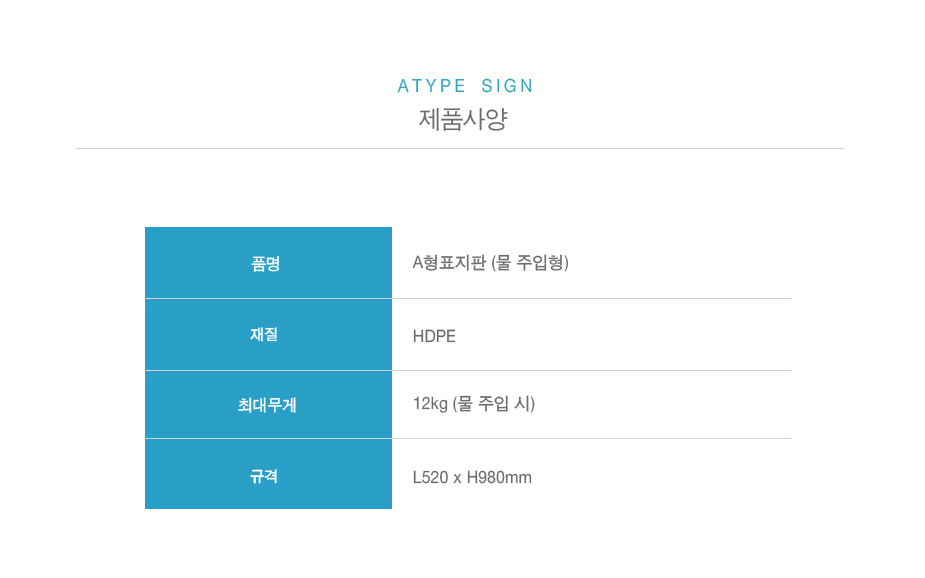The height and width of the screenshot is (578, 925).
Task: Select the 규격 label cell
Action: click(x=268, y=476)
